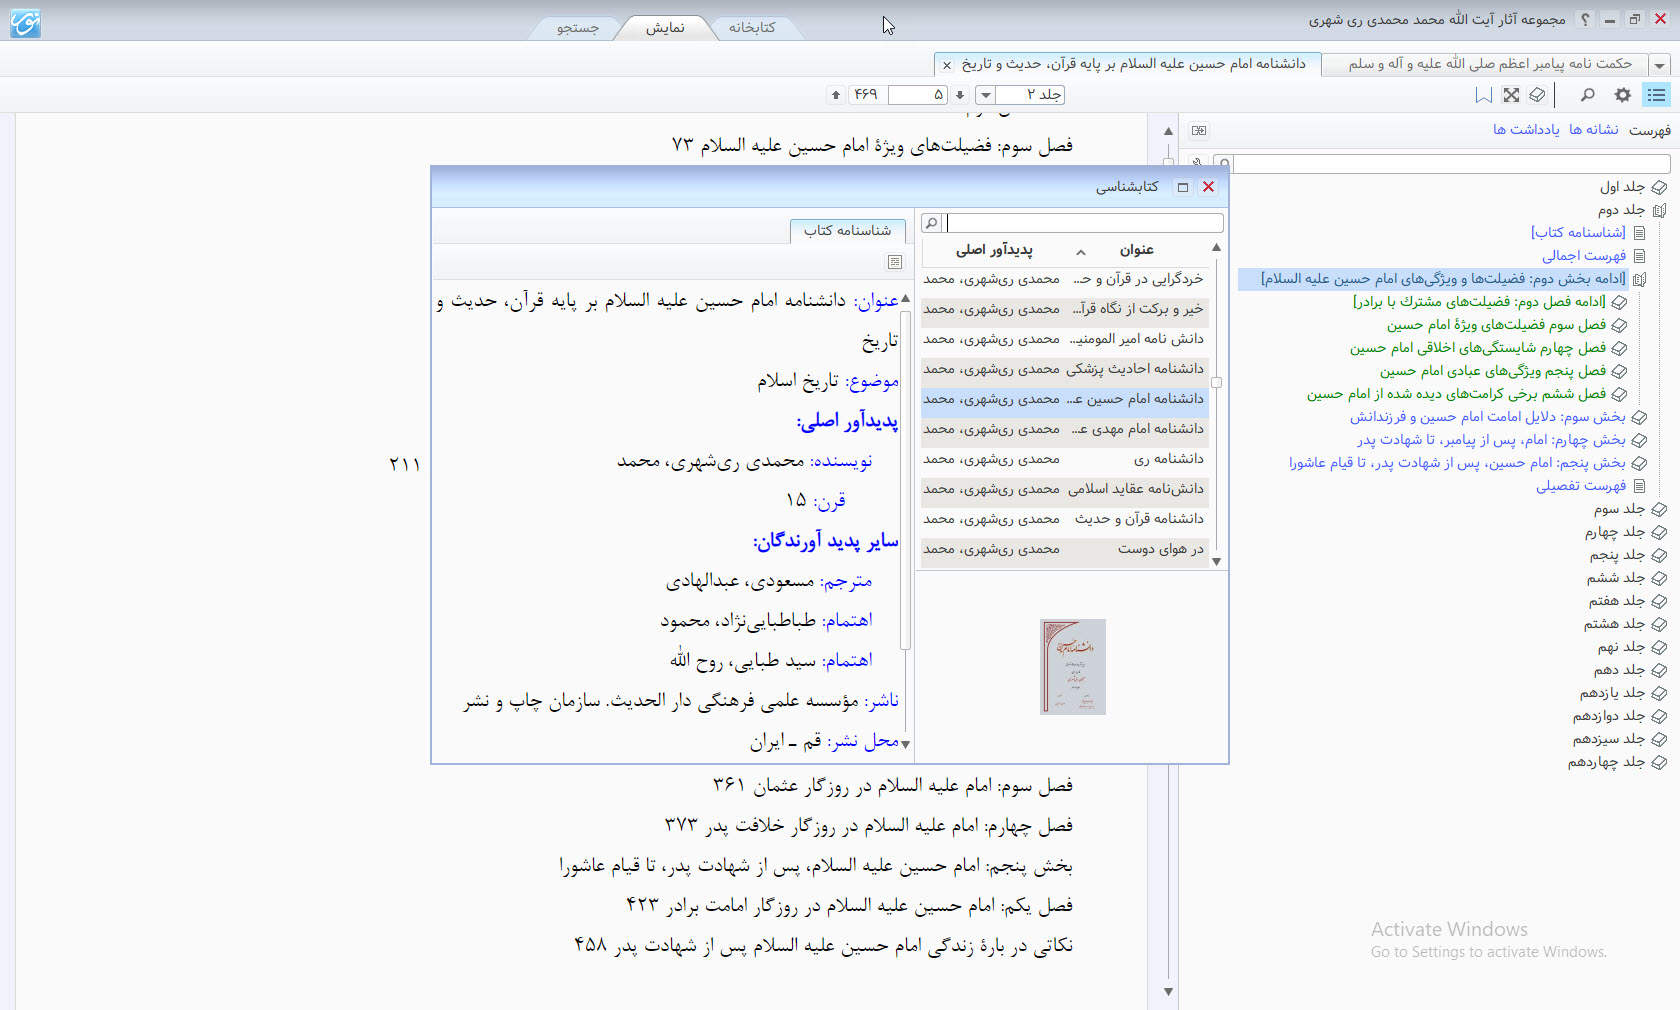Open فصل ششم برخی کرامت‌های in tree
Image resolution: width=1680 pixels, height=1010 pixels.
click(1456, 394)
